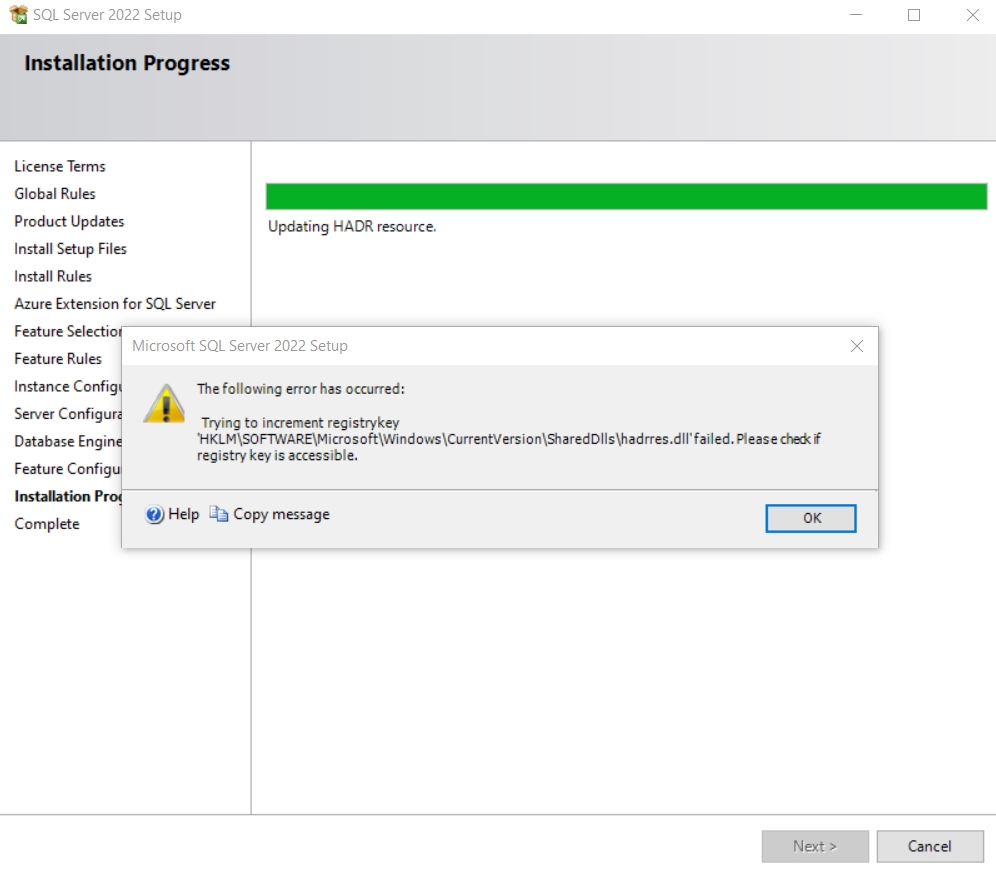Select Azure Extension for SQL Server step
The image size is (996, 870).
115,304
